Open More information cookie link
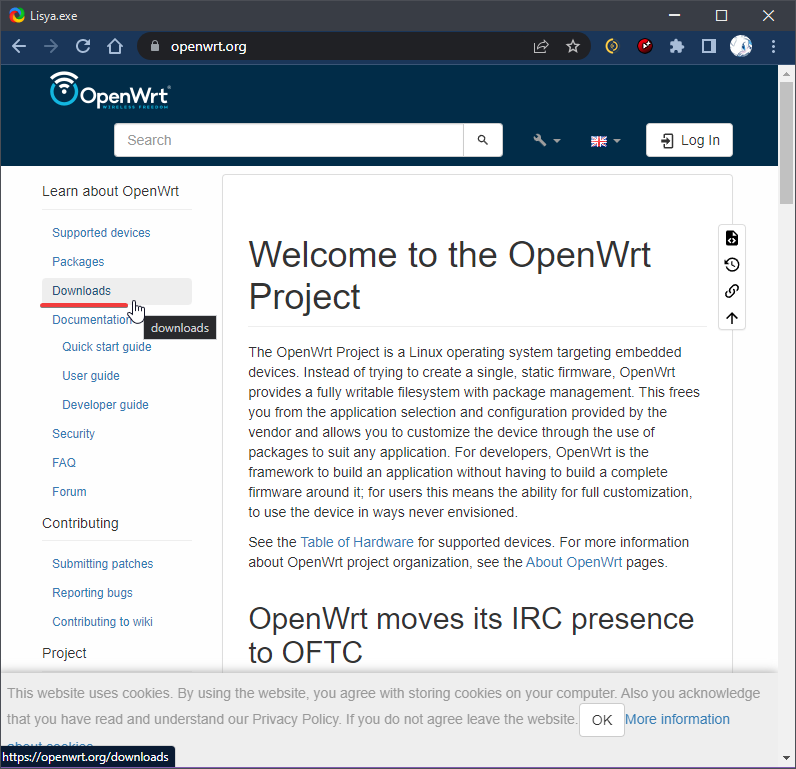The image size is (796, 769). click(677, 719)
